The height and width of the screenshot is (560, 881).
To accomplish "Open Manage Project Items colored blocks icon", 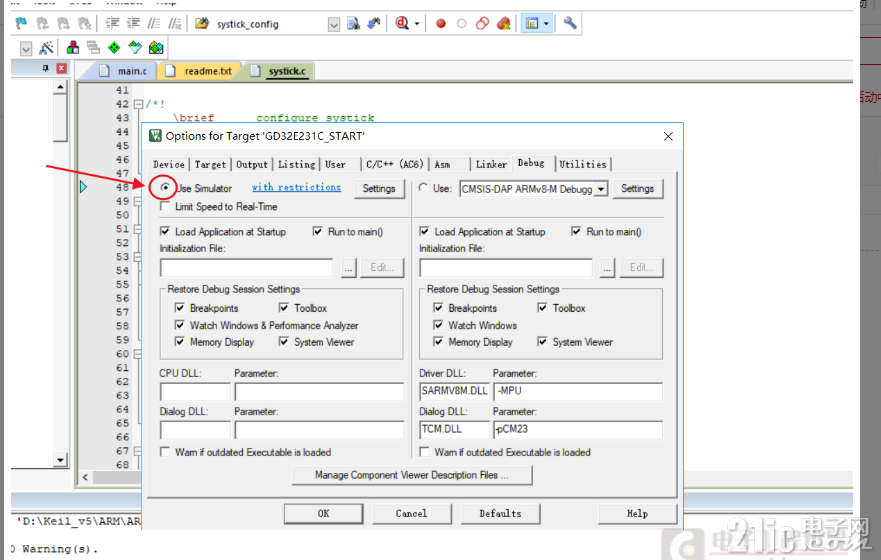I will coord(72,48).
